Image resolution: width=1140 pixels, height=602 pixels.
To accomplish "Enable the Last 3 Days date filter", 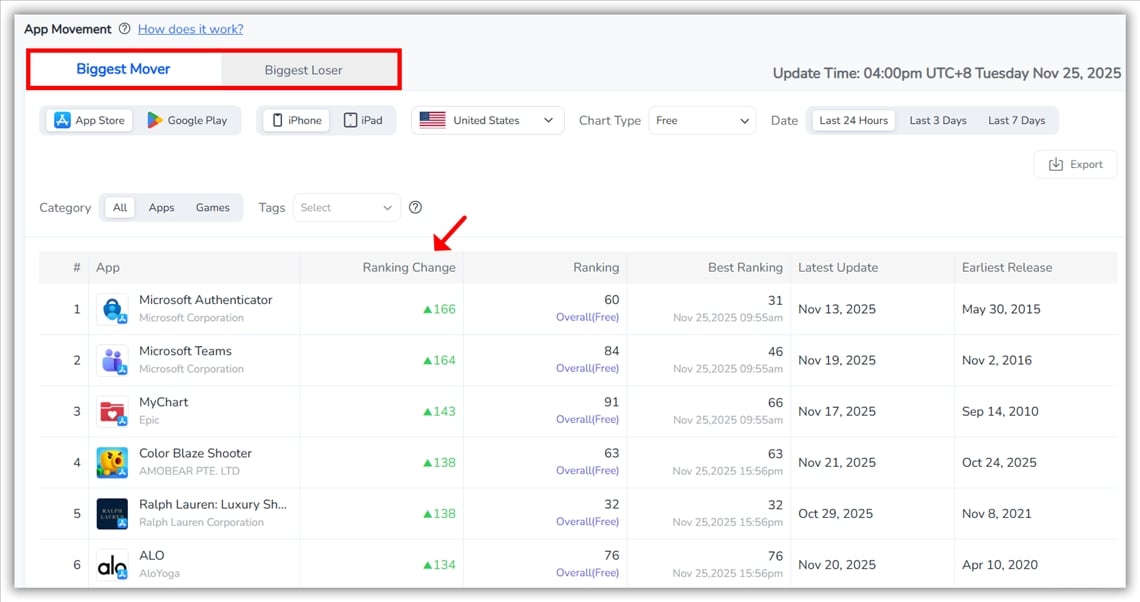I will 937,119.
